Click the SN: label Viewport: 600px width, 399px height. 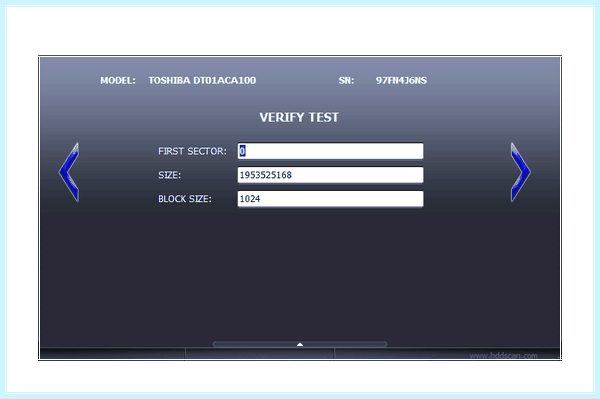pos(346,80)
